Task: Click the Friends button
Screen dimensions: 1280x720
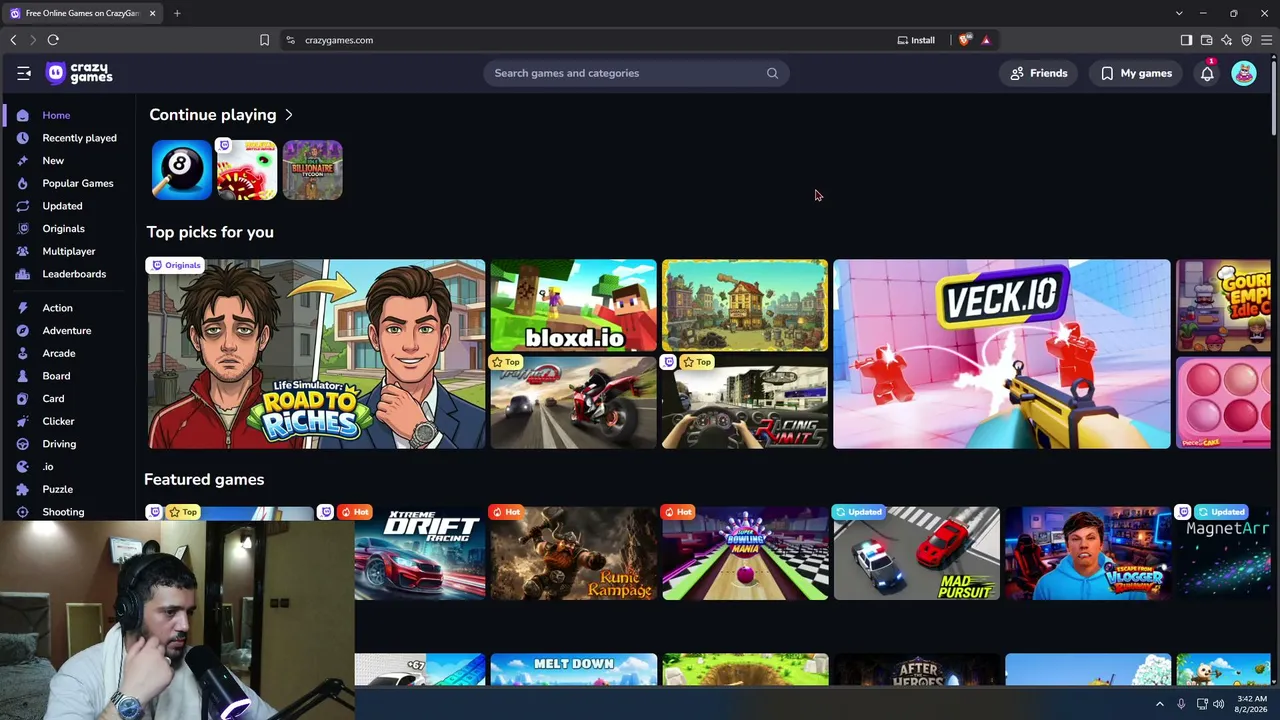Action: tap(1039, 73)
